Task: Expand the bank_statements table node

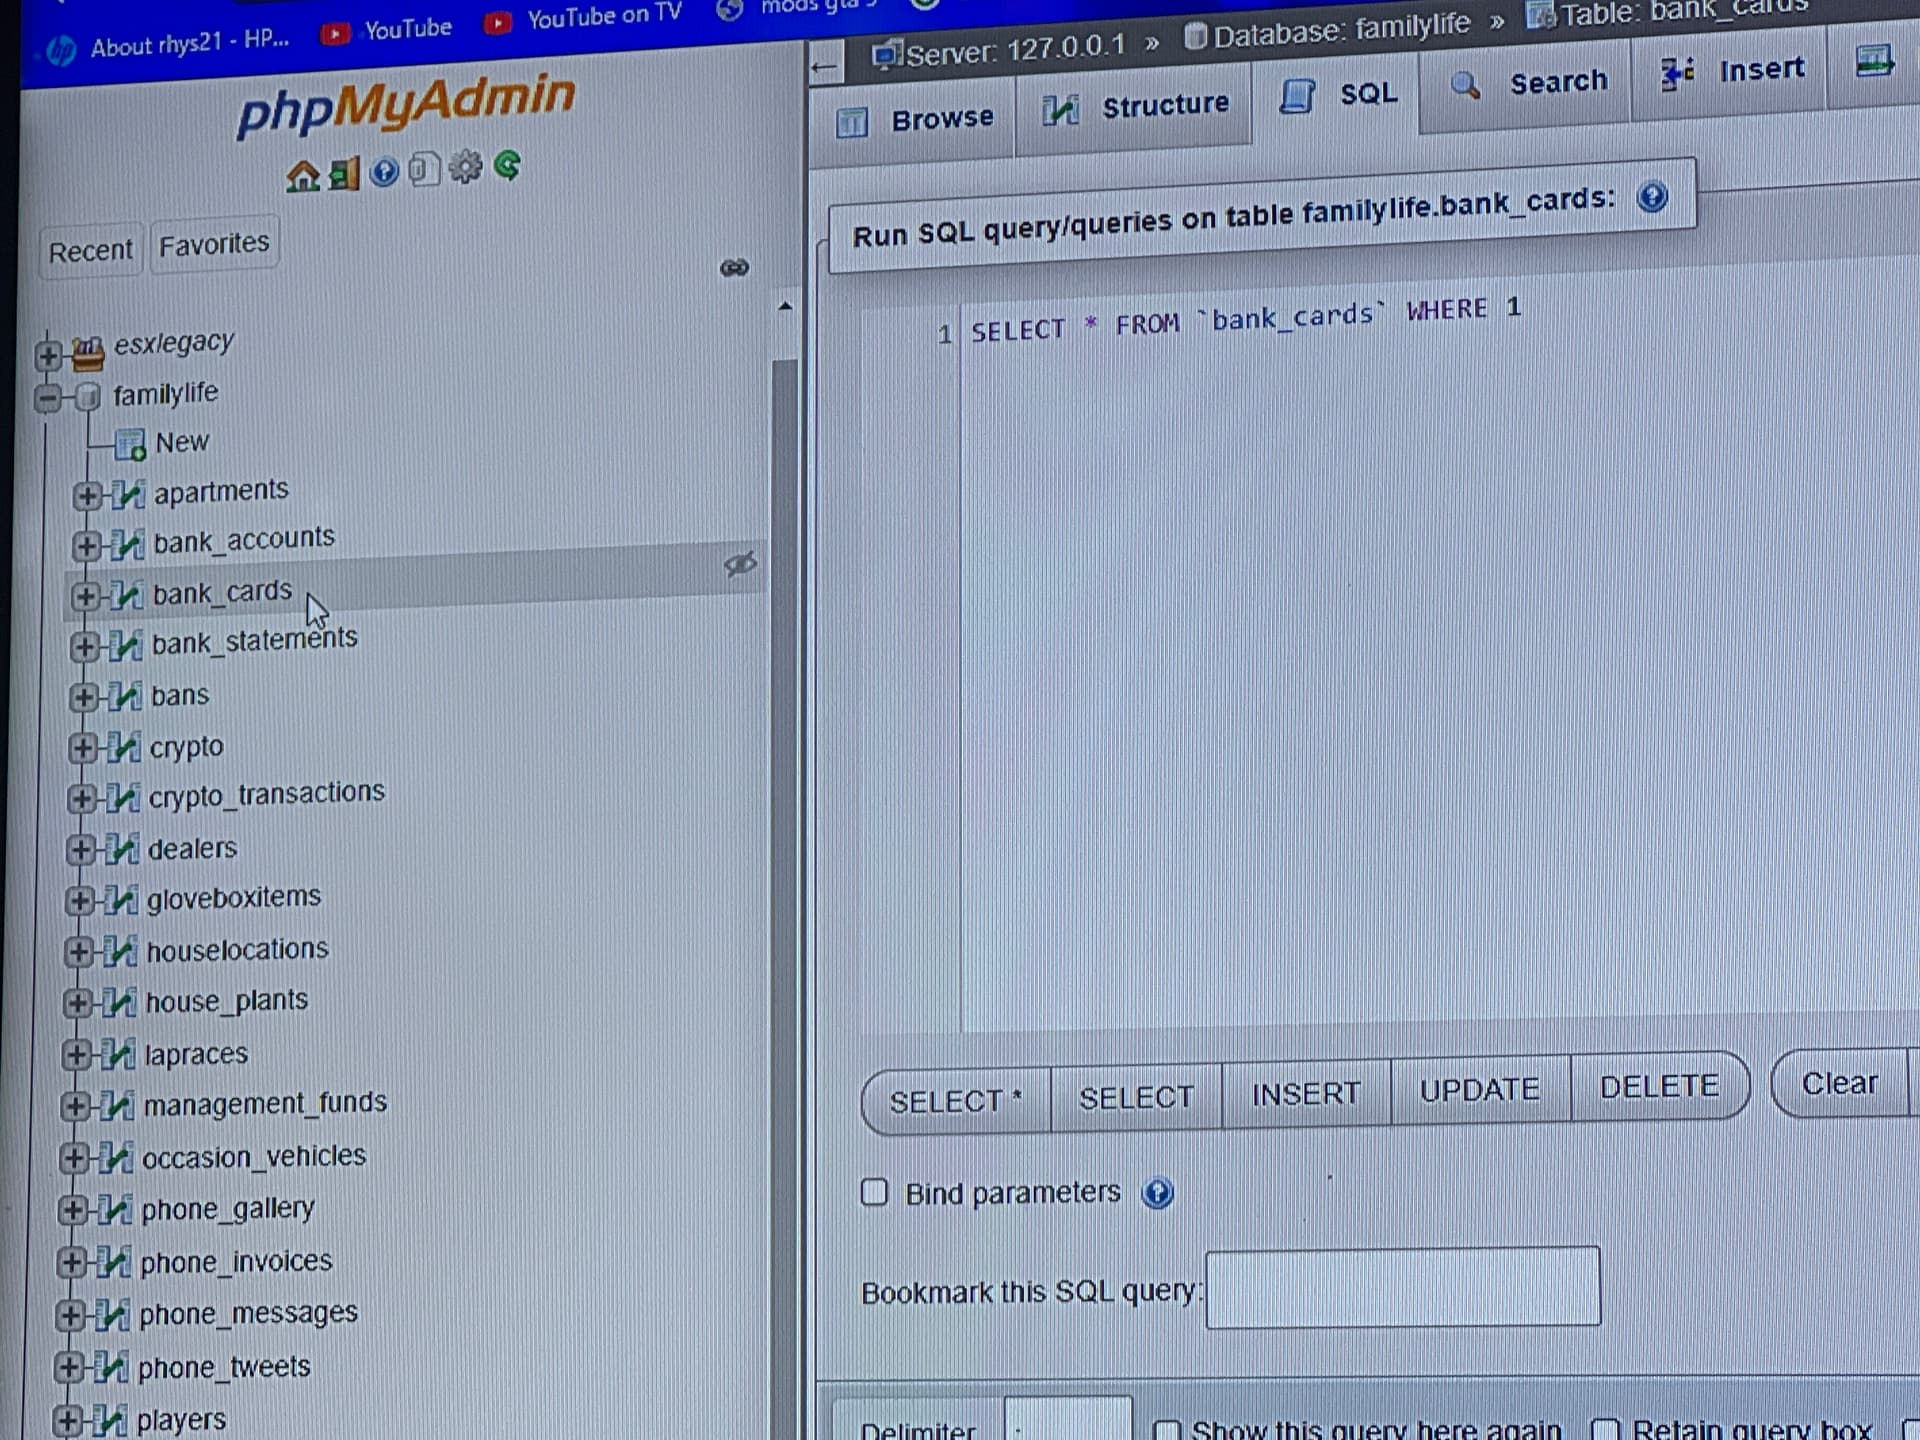Action: [x=84, y=647]
